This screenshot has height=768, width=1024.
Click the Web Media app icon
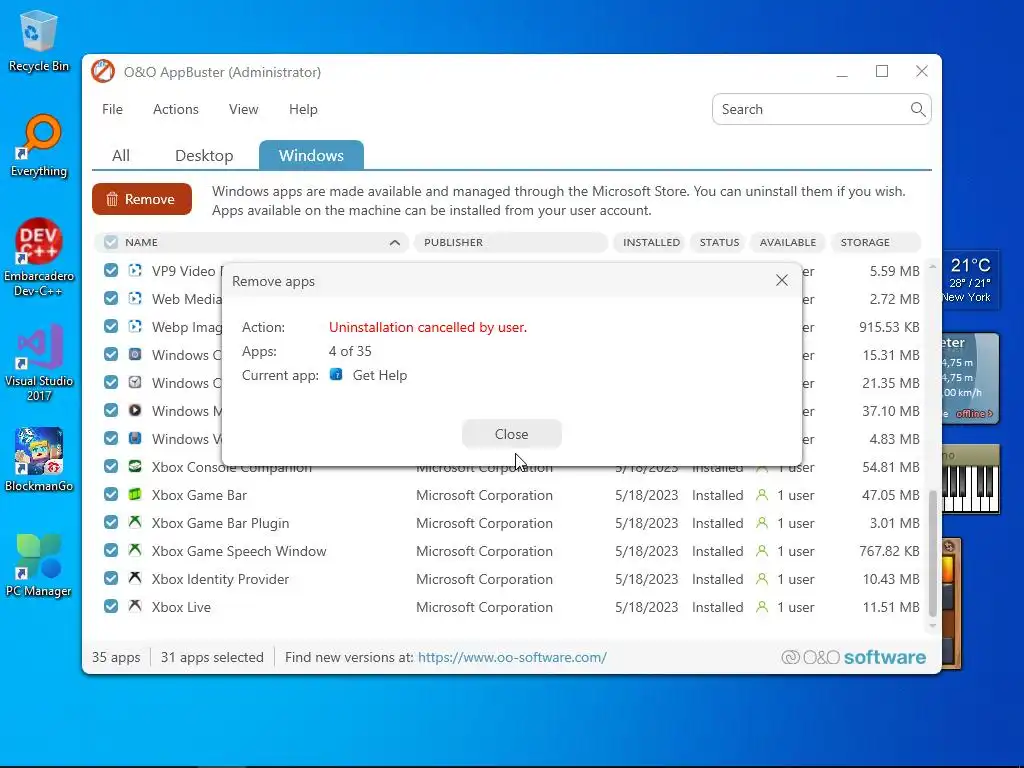coord(135,298)
